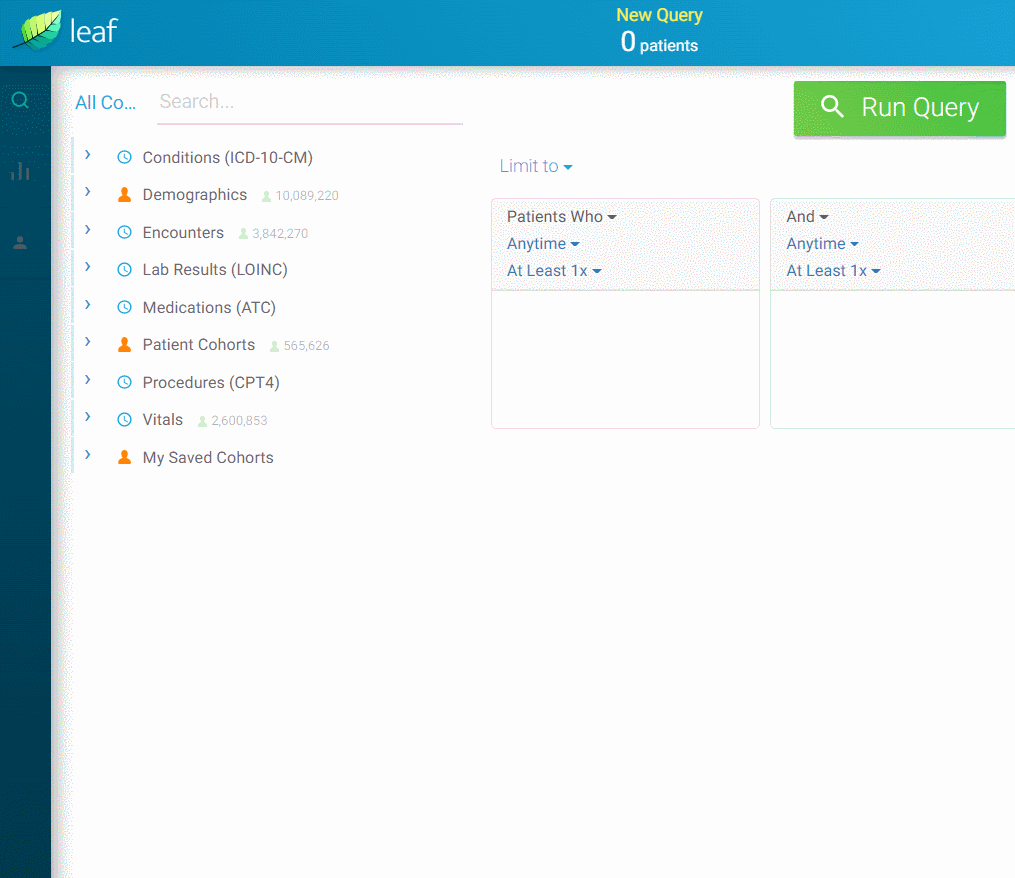Viewport: 1015px width, 878px height.
Task: Open the Patients Who dropdown
Action: [x=561, y=217]
